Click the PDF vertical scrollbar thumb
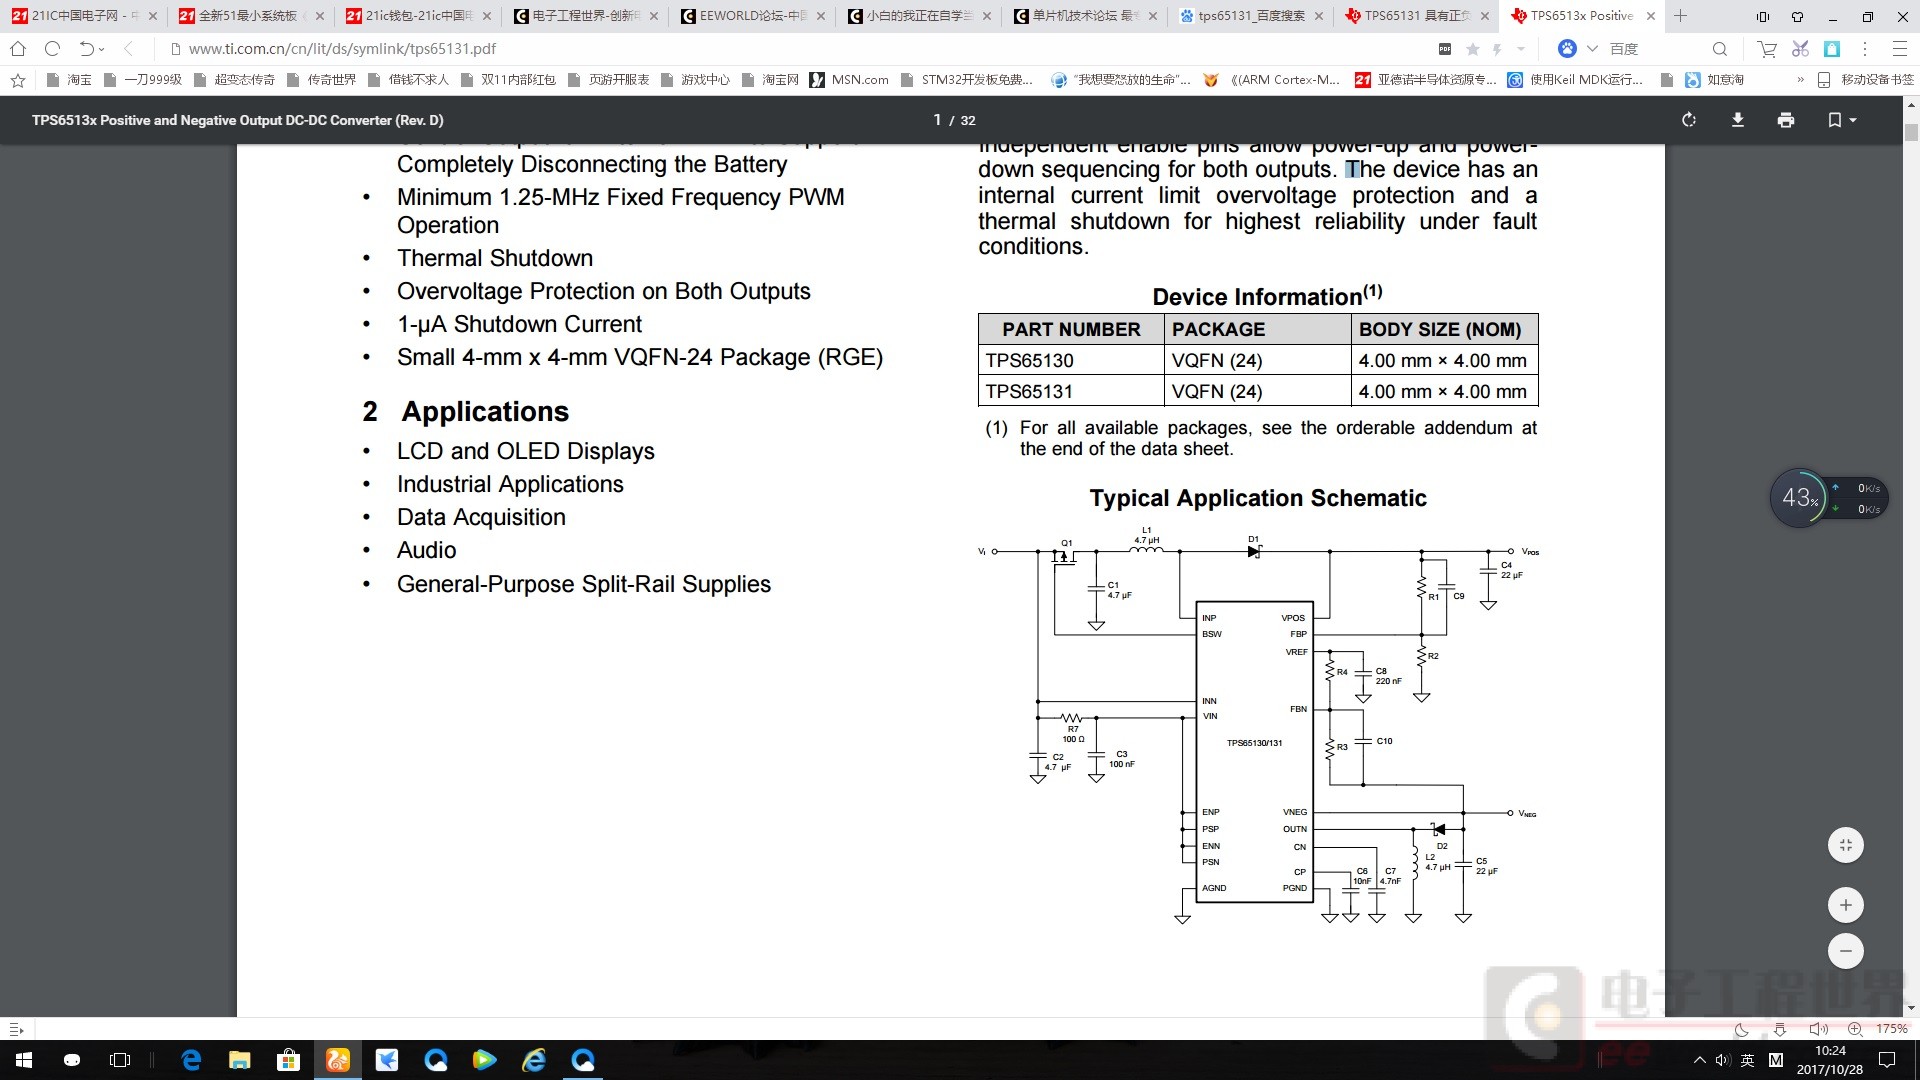The image size is (1920, 1080). click(x=1911, y=131)
